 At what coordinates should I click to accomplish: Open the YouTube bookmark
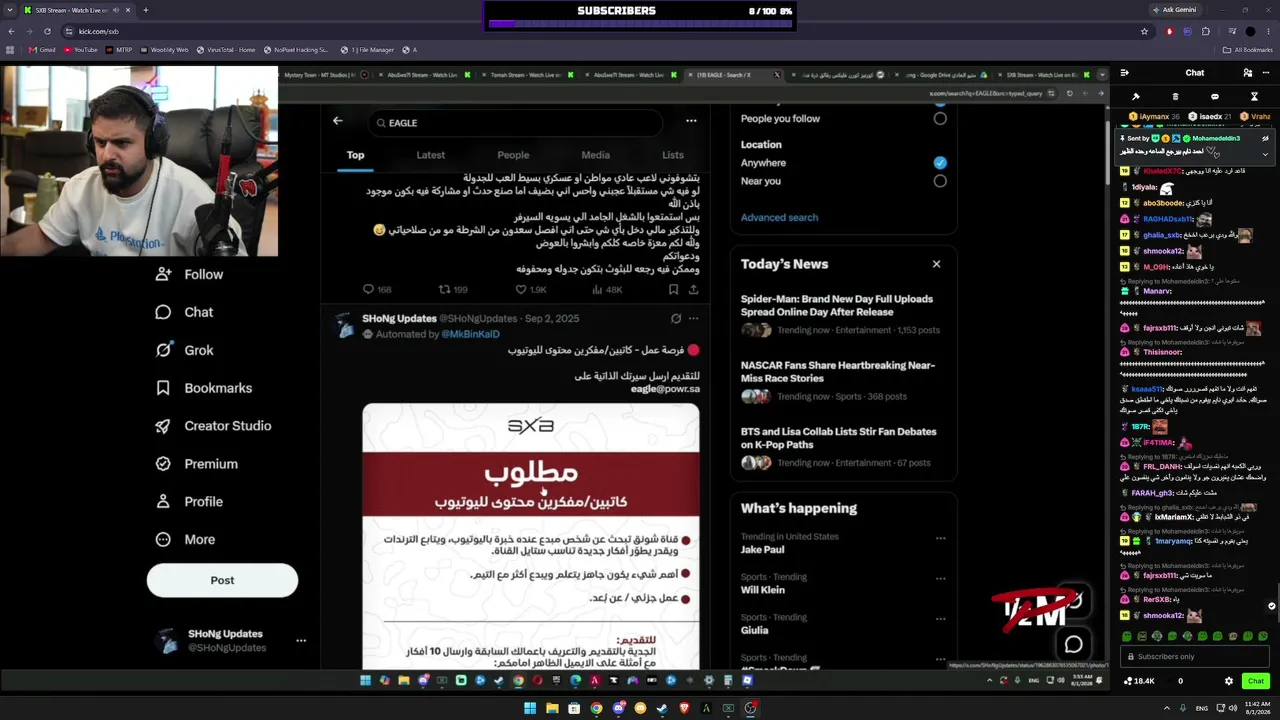pos(81,50)
